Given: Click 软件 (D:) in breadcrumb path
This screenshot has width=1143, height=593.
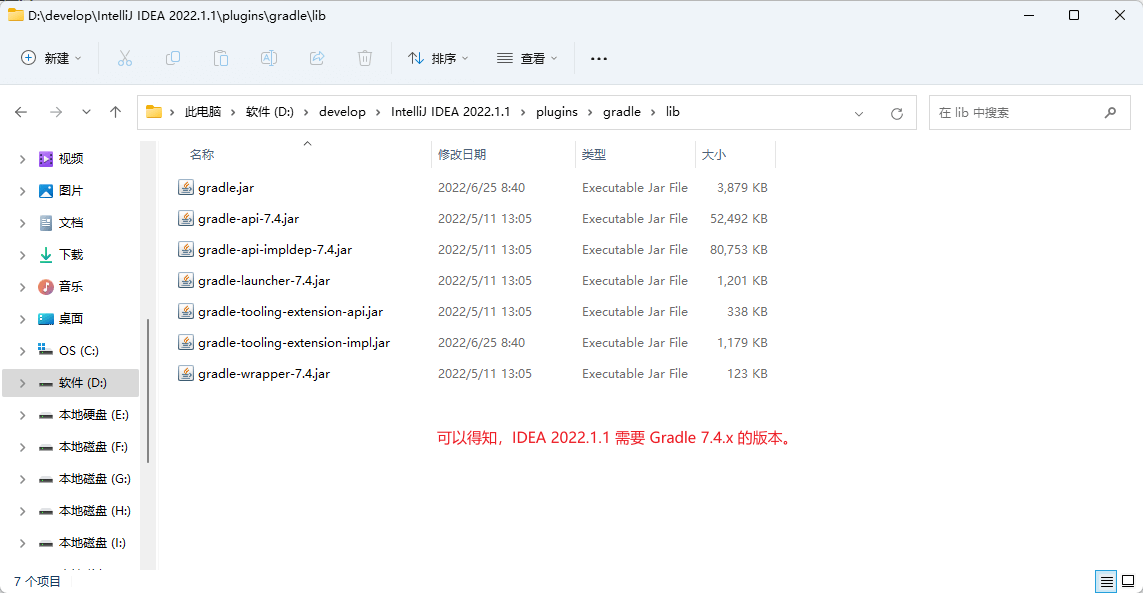Looking at the screenshot, I should pyautogui.click(x=270, y=112).
